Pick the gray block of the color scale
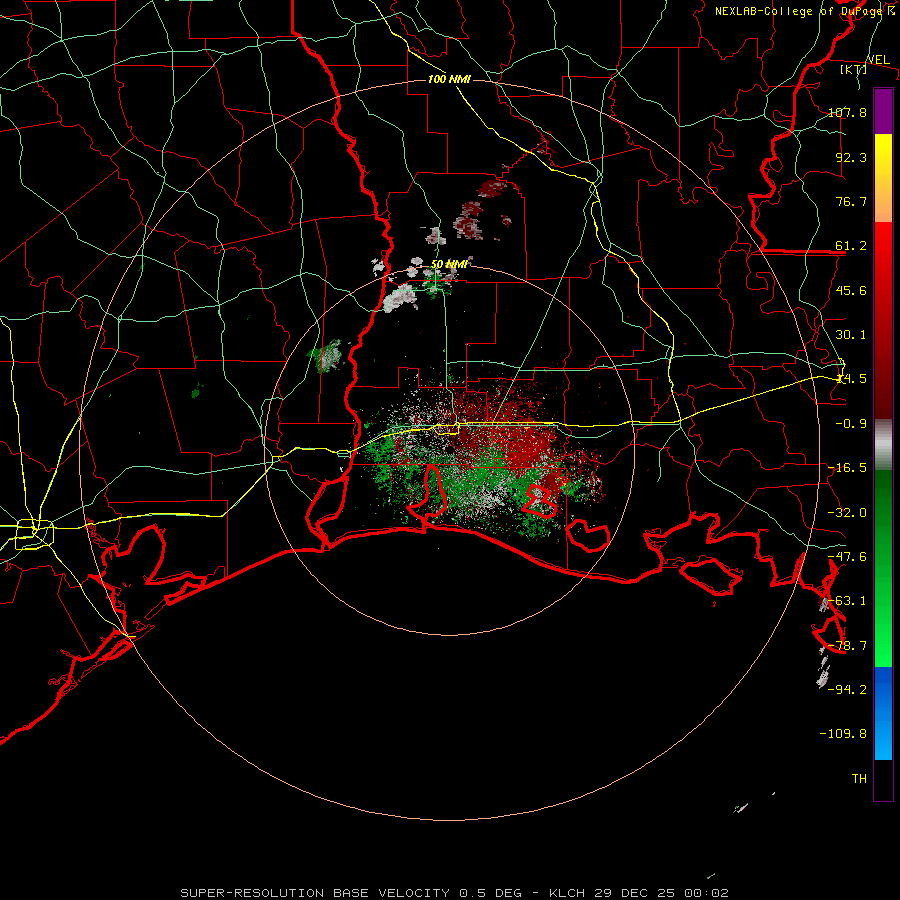The image size is (900, 900). (x=883, y=445)
